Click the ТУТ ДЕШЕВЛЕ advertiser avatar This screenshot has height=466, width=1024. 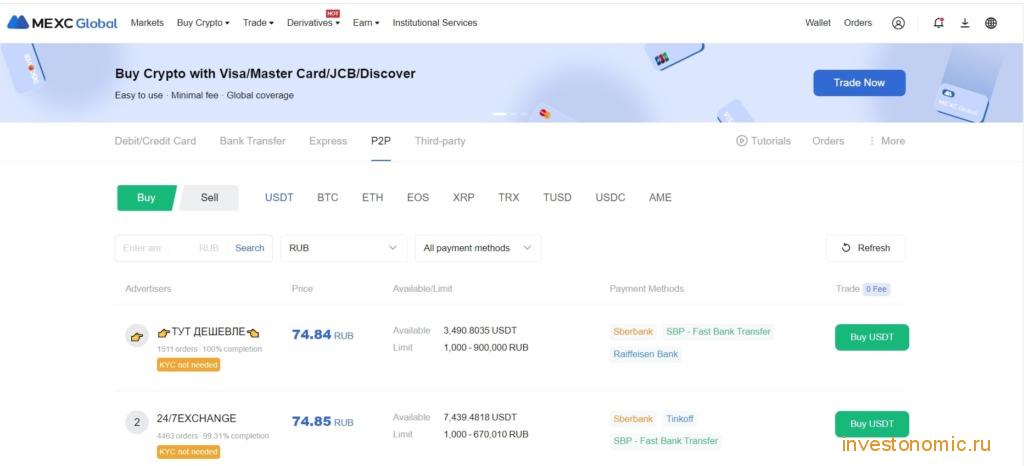(x=136, y=337)
